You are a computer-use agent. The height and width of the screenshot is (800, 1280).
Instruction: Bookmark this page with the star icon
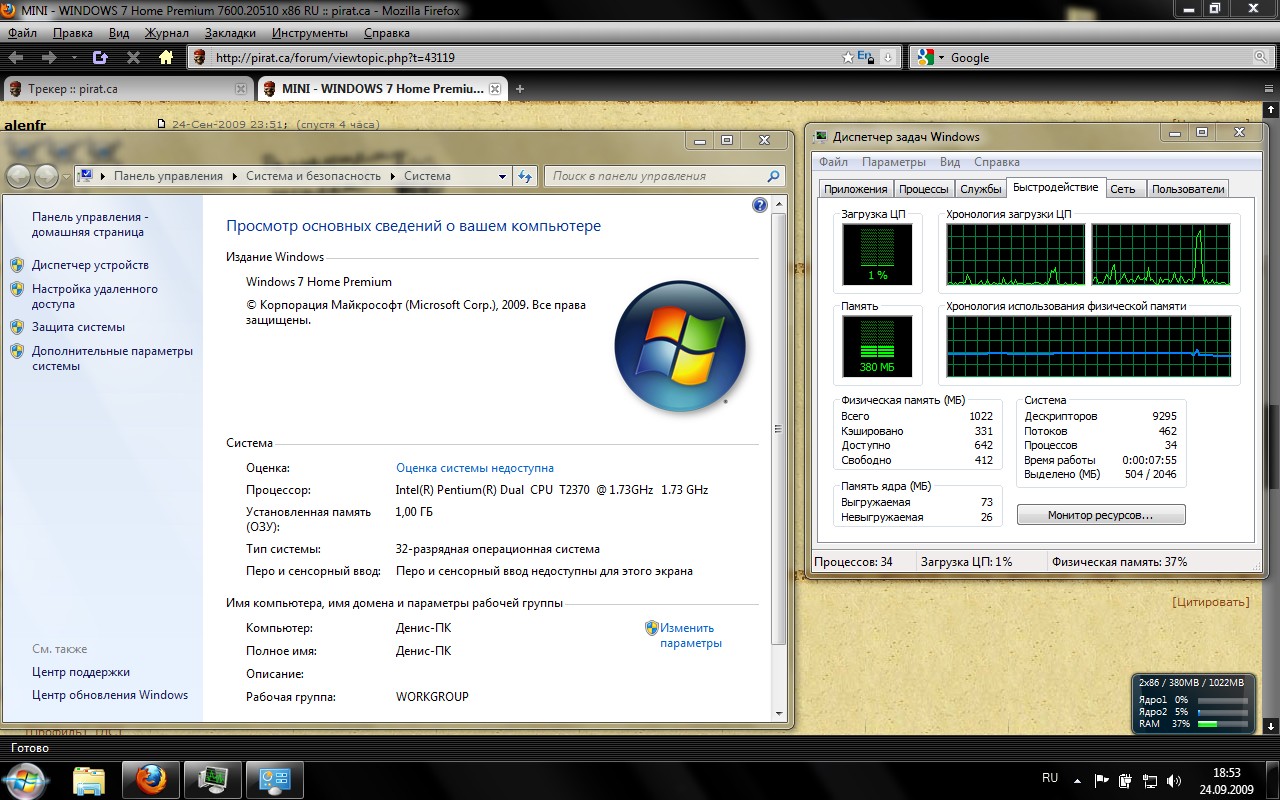[x=848, y=57]
